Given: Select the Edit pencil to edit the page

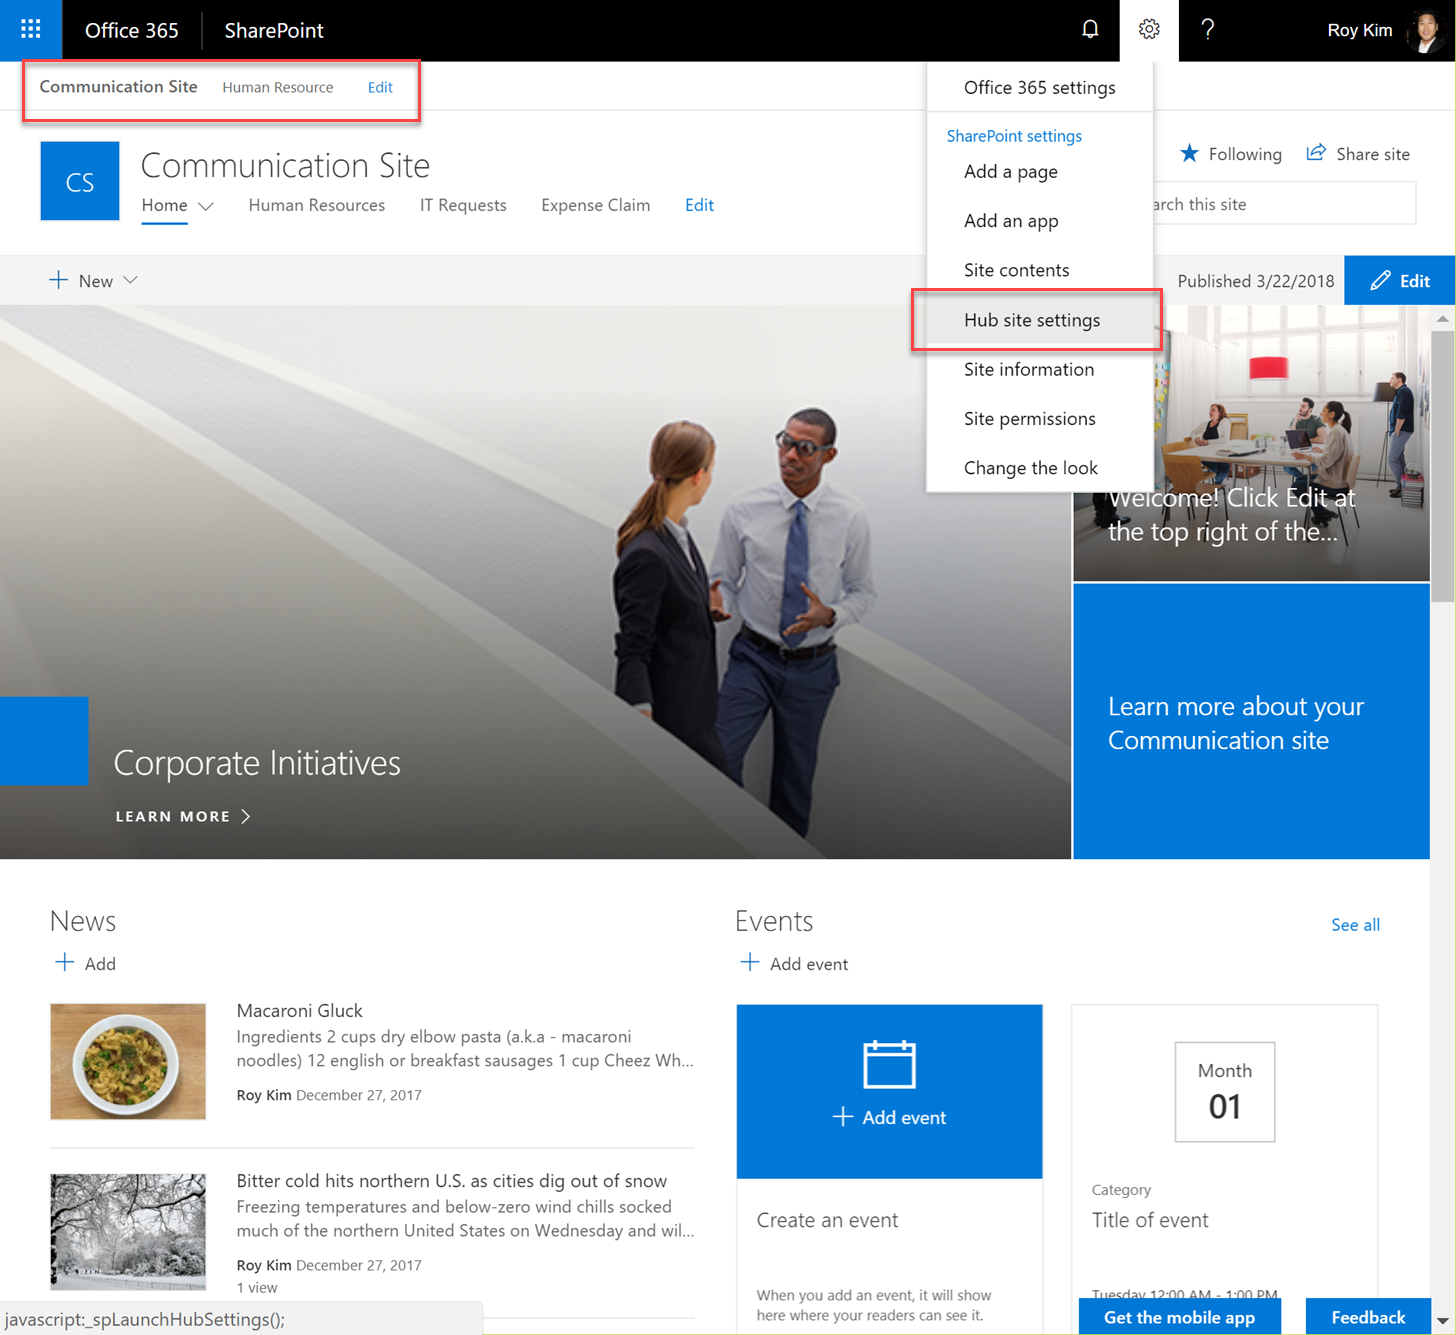Looking at the screenshot, I should (1399, 280).
